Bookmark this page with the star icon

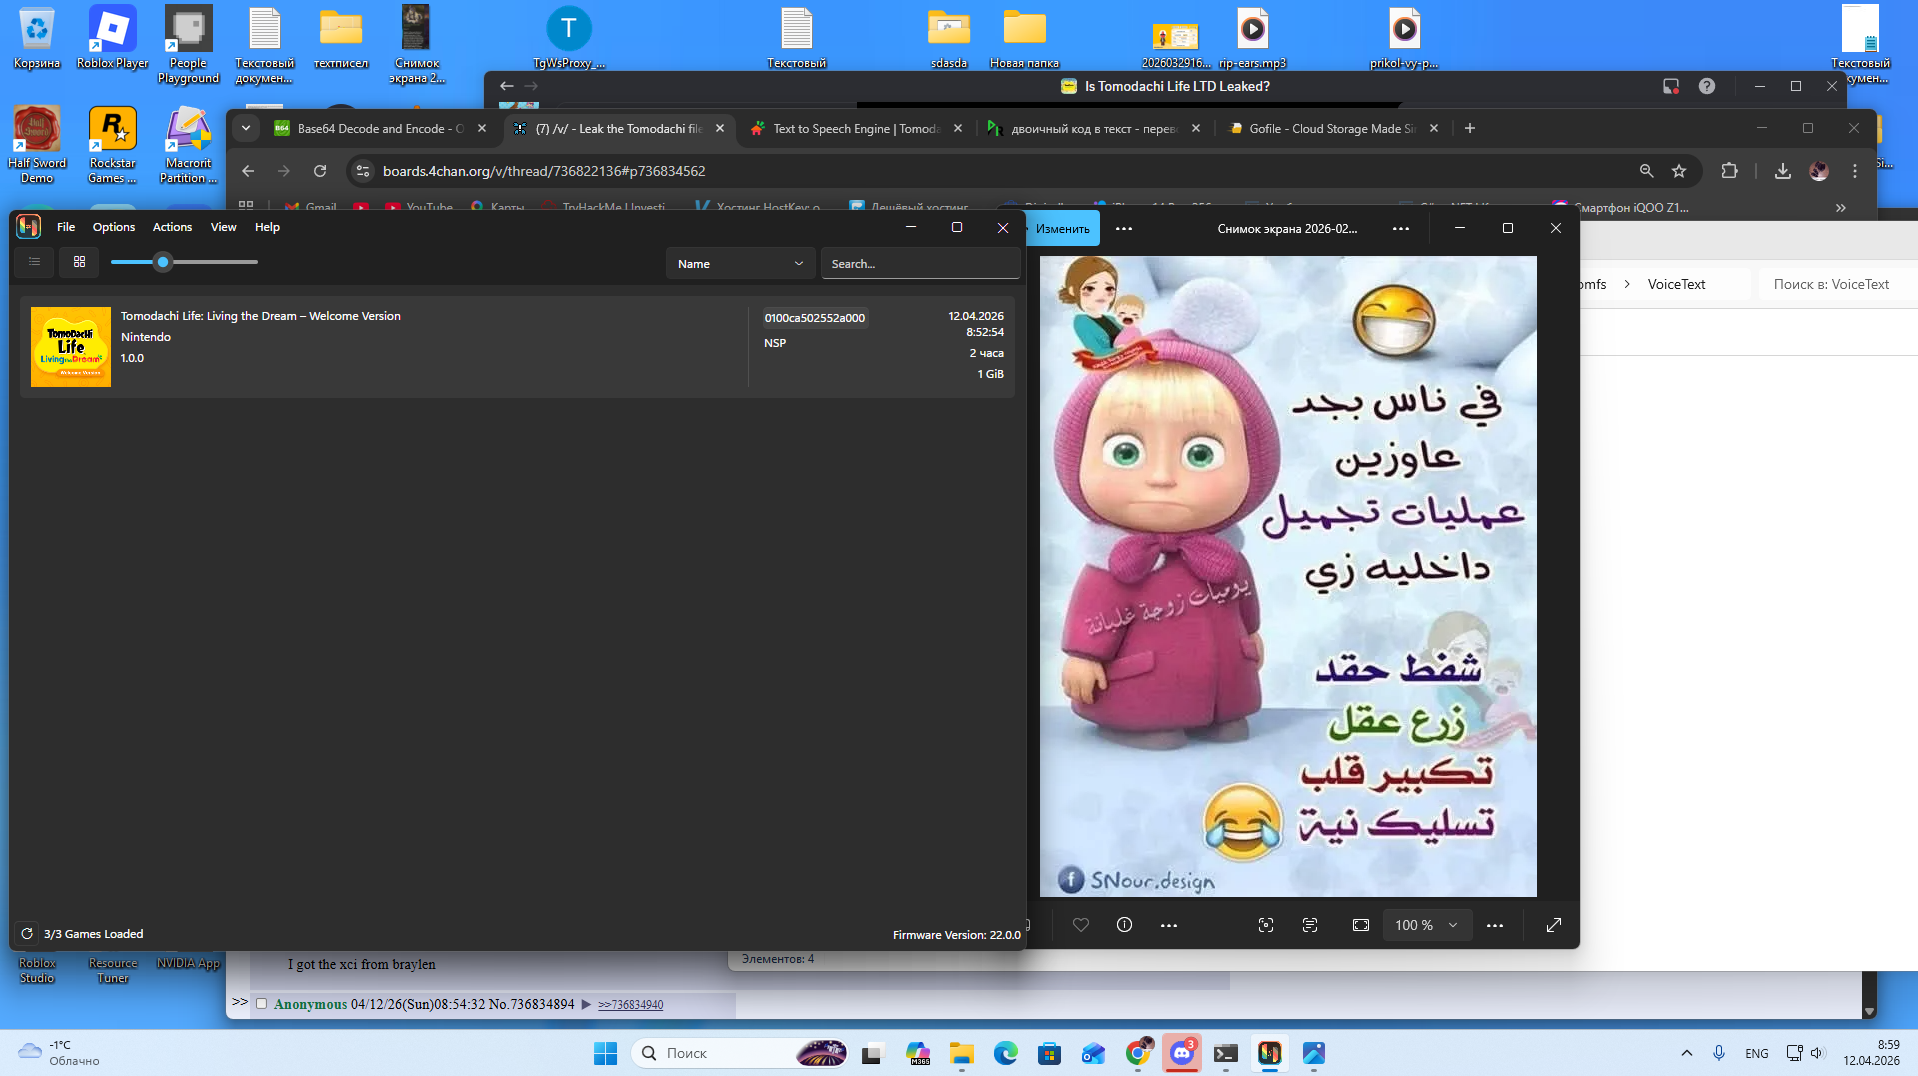(1679, 171)
